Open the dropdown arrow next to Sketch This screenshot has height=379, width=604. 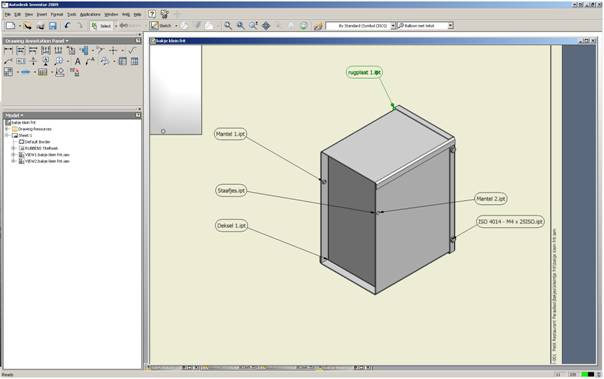pyautogui.click(x=176, y=26)
